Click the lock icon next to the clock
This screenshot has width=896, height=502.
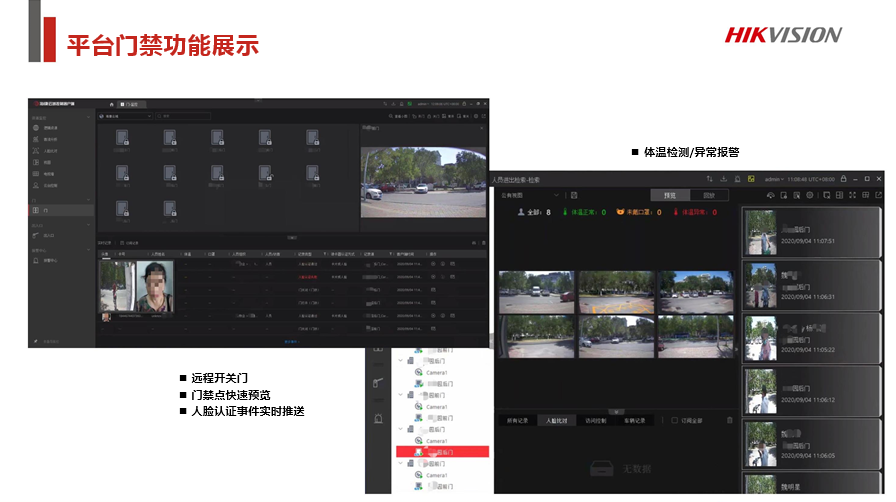843,179
